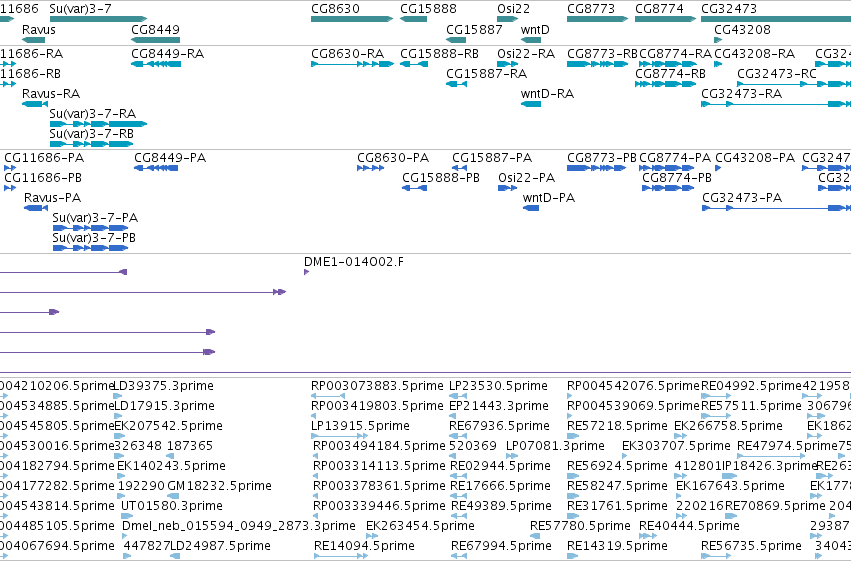Click transcript CG8449-RA

click(168, 54)
